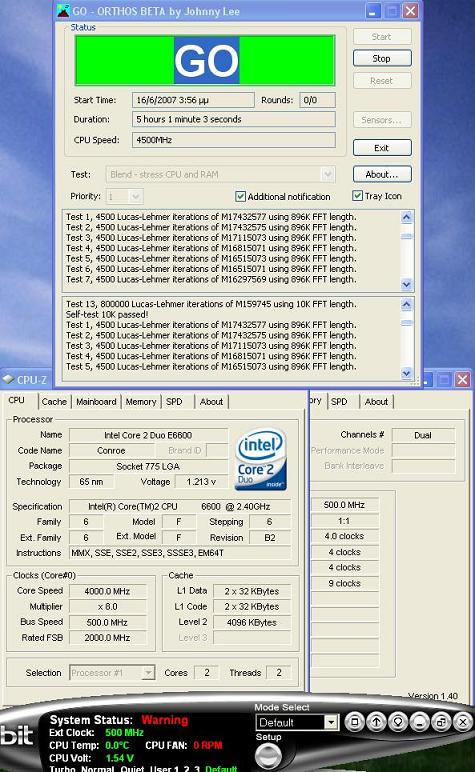This screenshot has width=475, height=772.
Task: Click the Intel Core 2 Duo logo
Action: (x=261, y=459)
